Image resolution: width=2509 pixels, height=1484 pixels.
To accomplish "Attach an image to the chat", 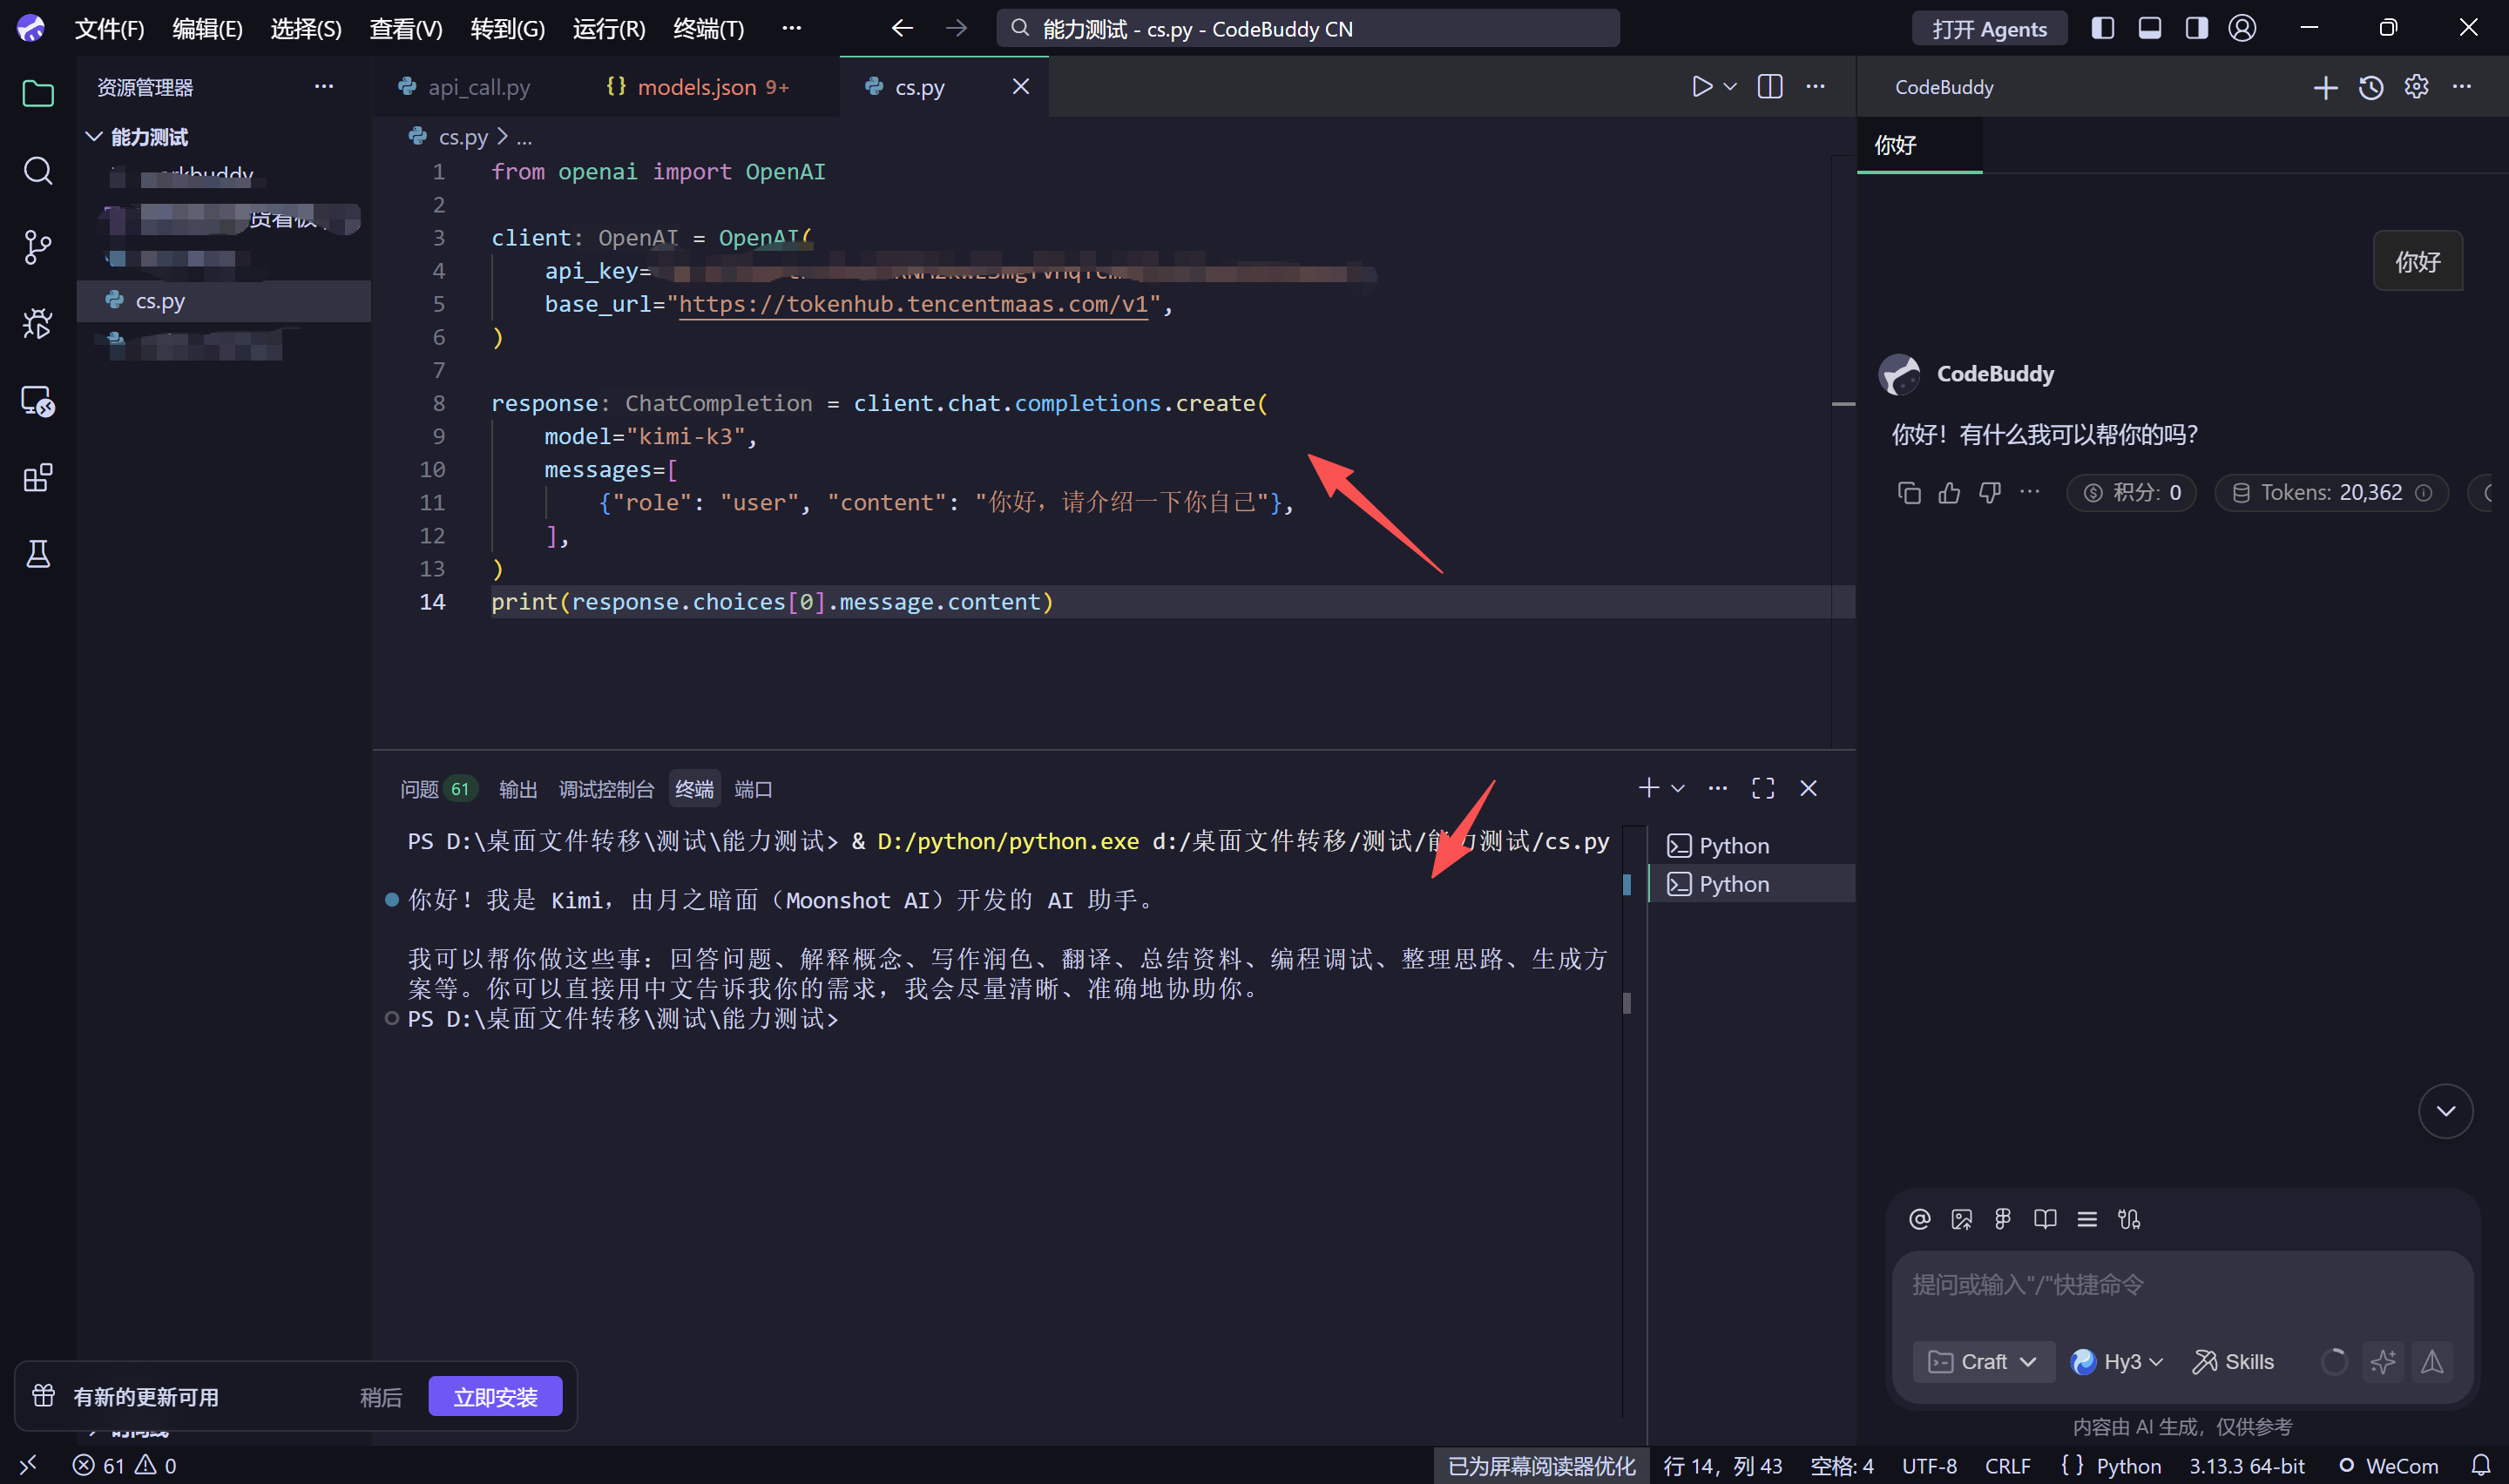I will coord(1961,1219).
